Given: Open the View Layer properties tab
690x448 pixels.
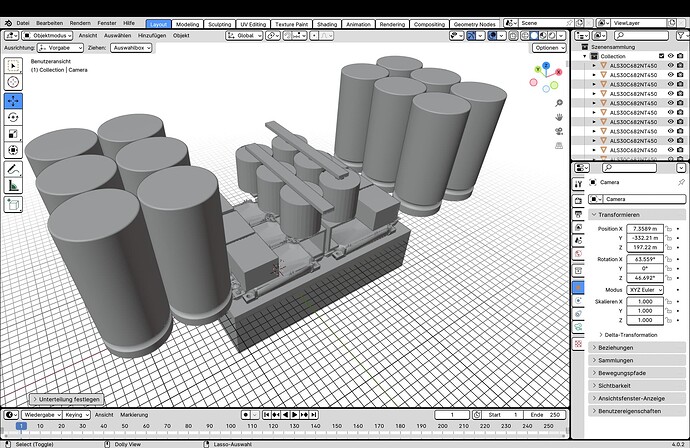Looking at the screenshot, I should click(x=579, y=228).
